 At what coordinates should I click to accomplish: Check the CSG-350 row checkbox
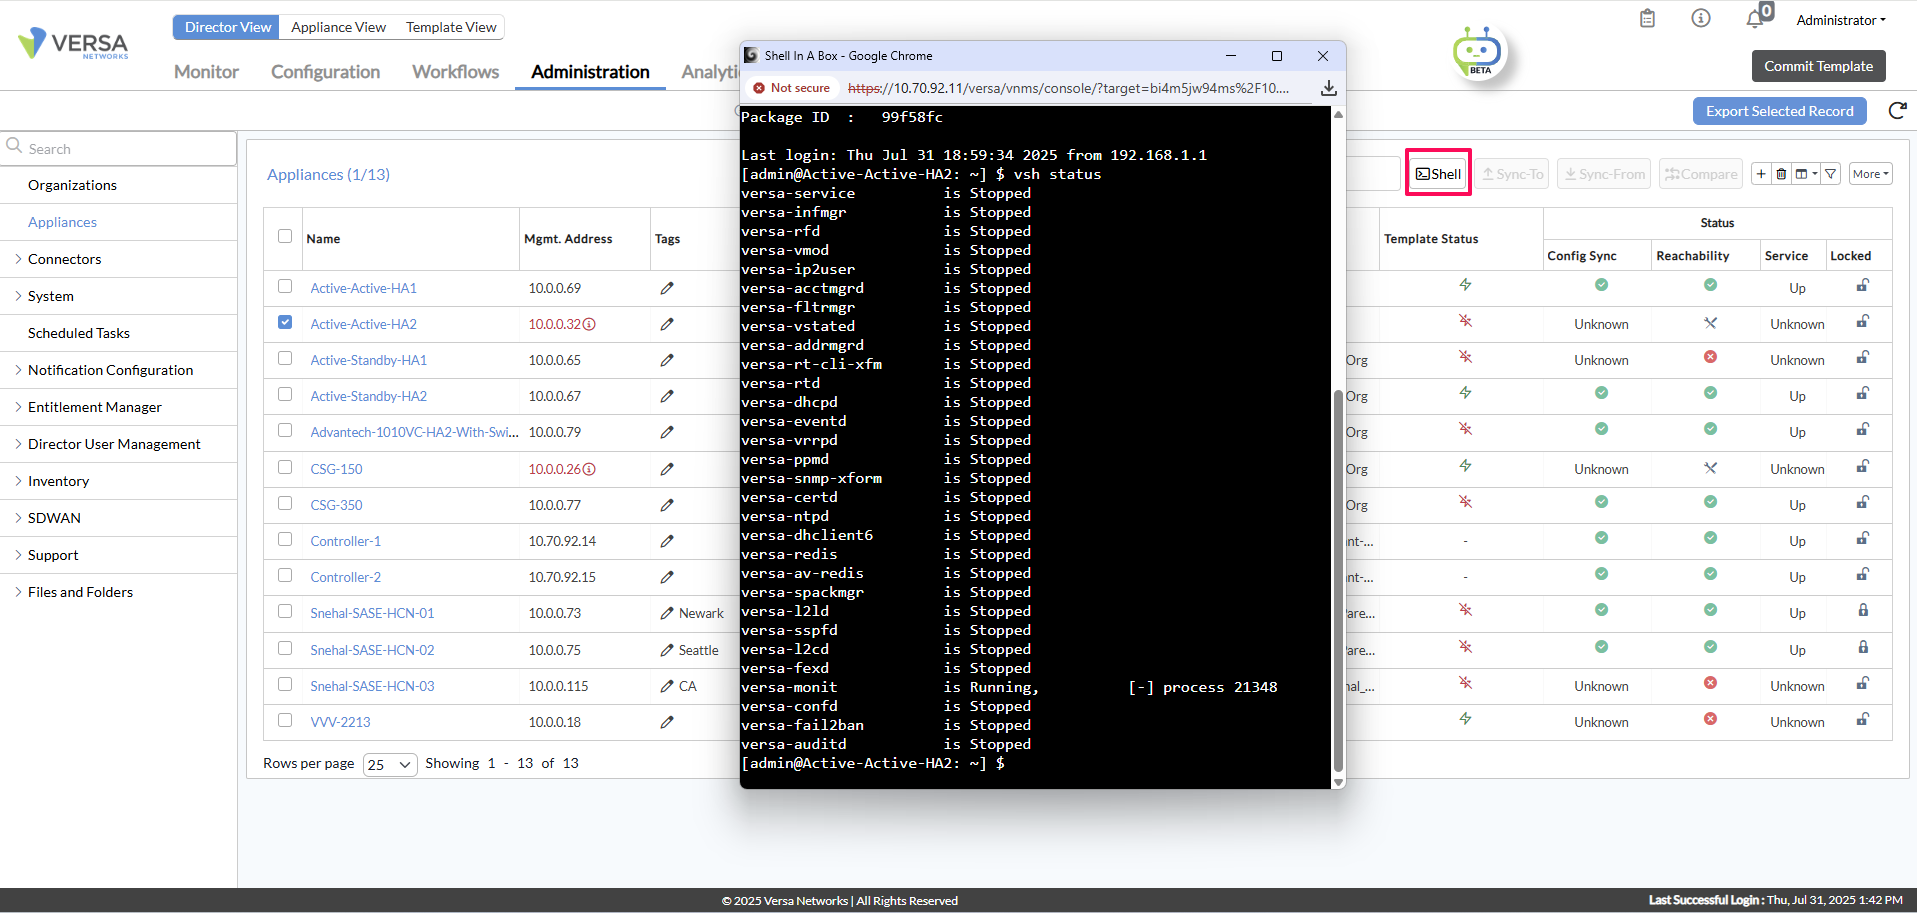[x=285, y=503]
